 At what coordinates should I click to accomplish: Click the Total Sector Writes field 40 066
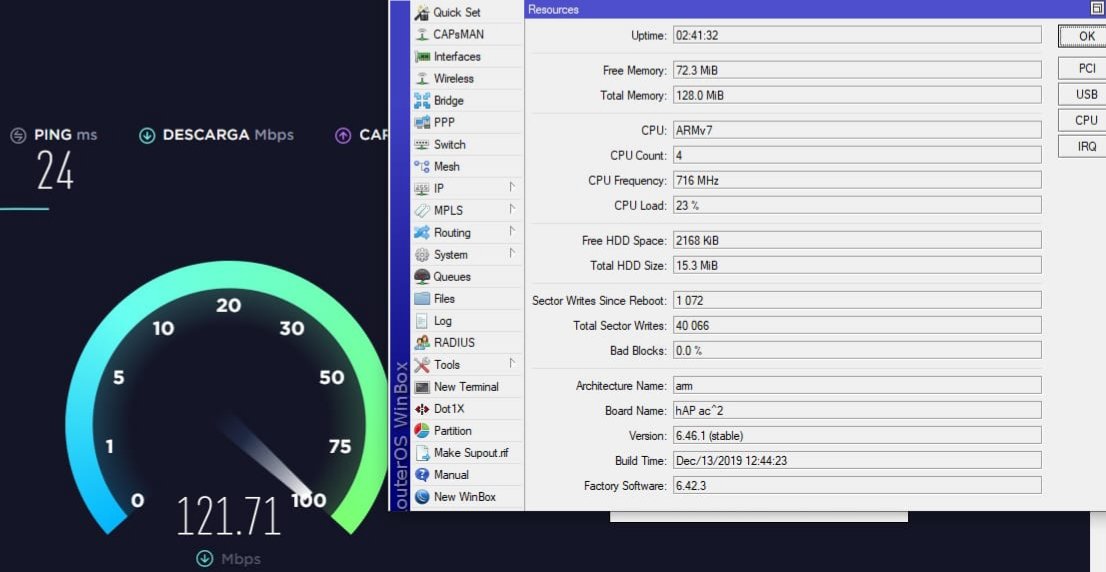point(857,325)
